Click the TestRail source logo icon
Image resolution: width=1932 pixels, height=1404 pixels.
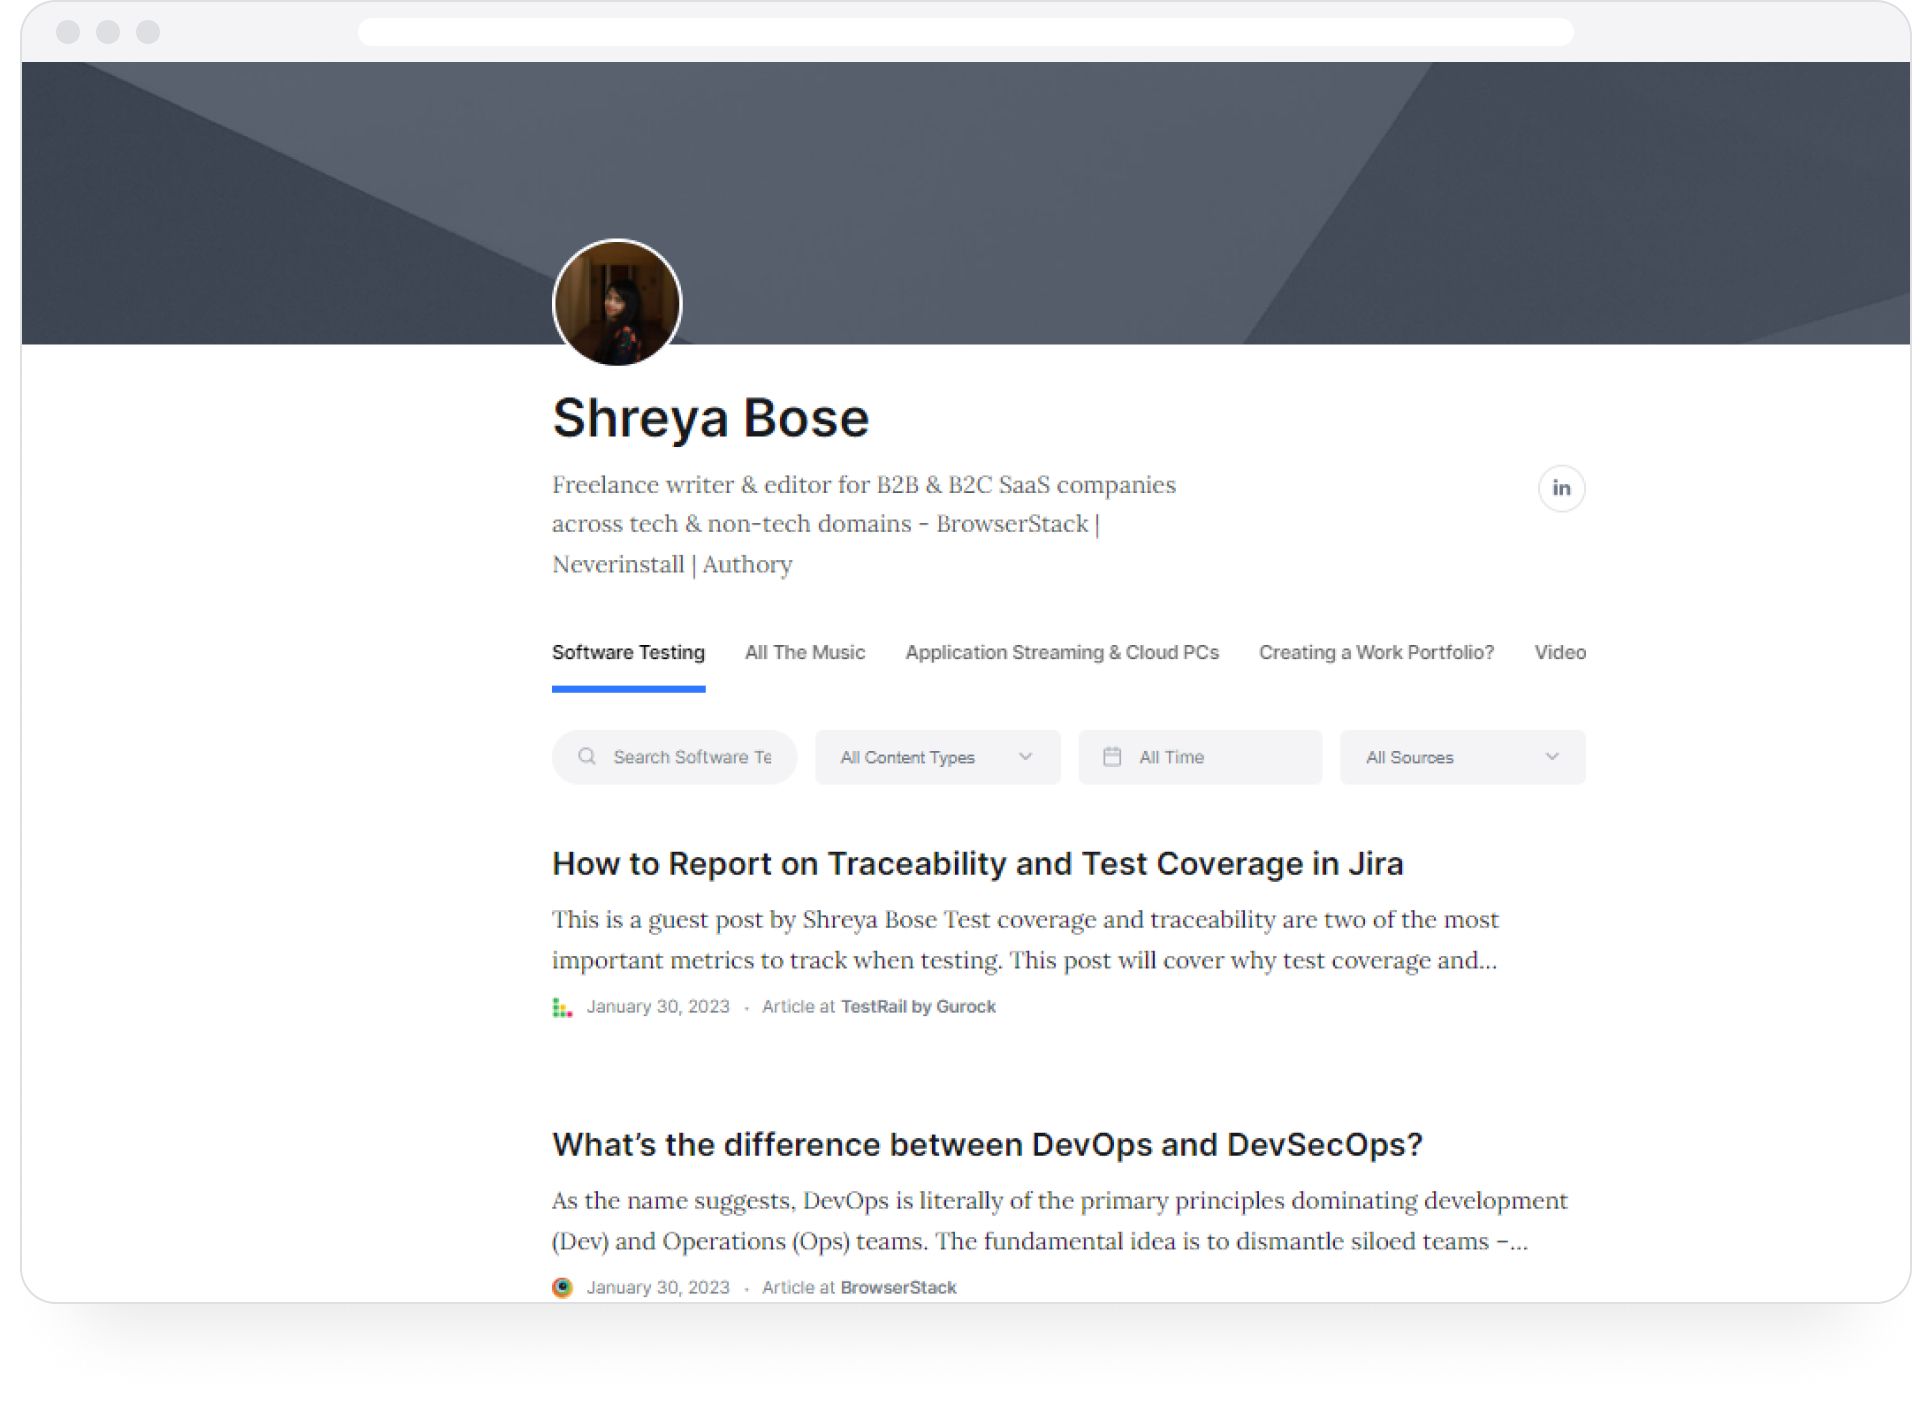pos(562,1007)
